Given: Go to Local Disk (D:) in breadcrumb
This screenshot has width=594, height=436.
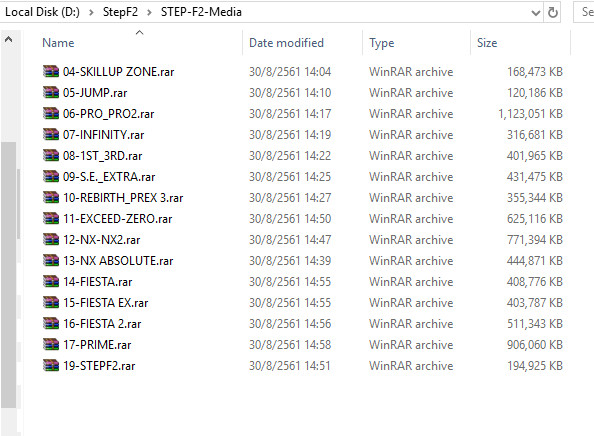Looking at the screenshot, I should pyautogui.click(x=42, y=12).
